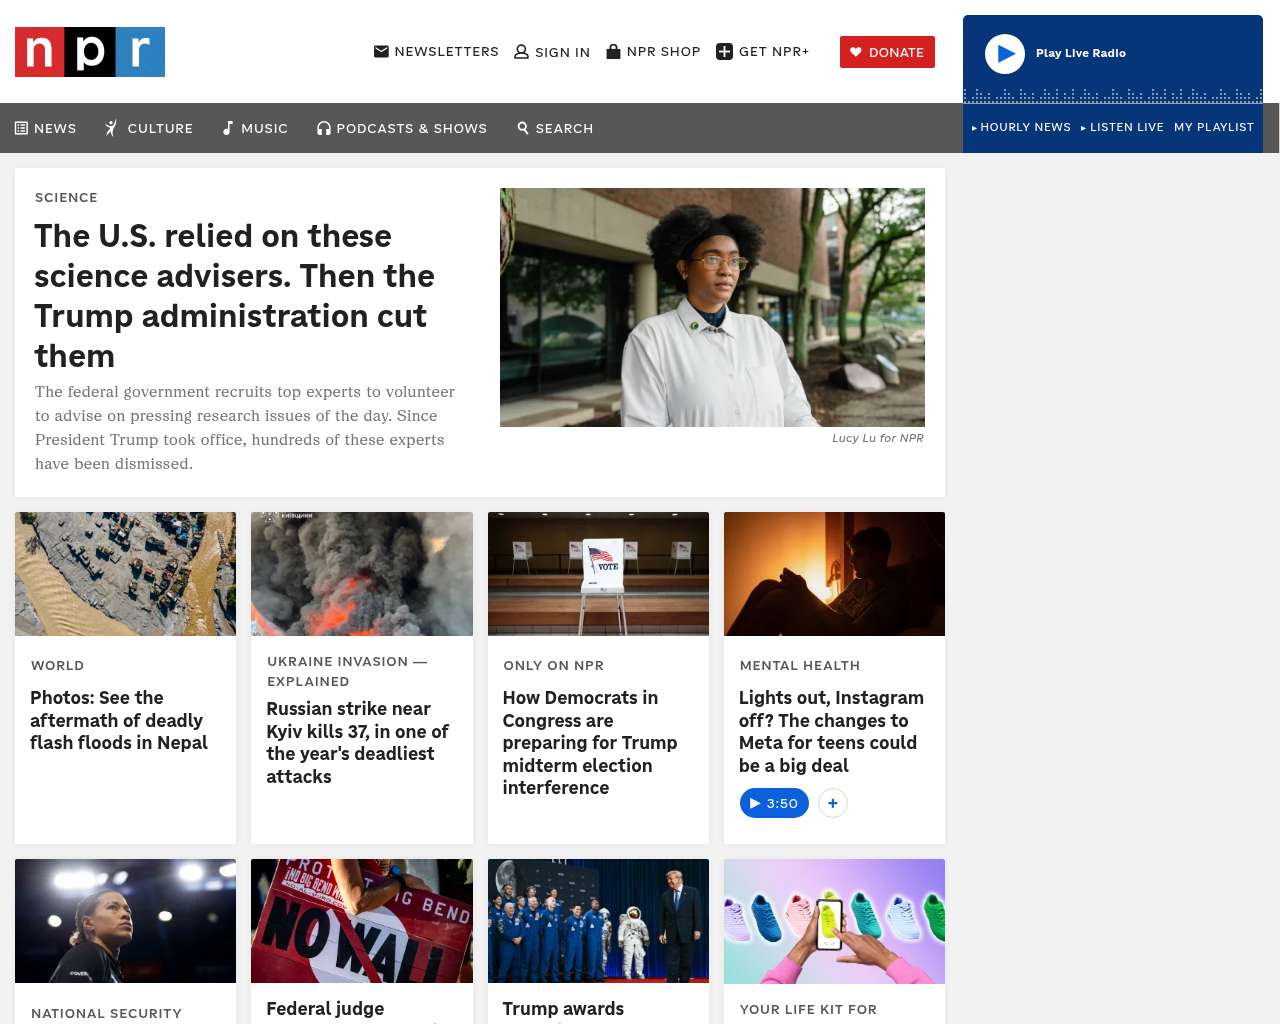Open the Mental Health category label
1280x1024 pixels.
click(800, 665)
